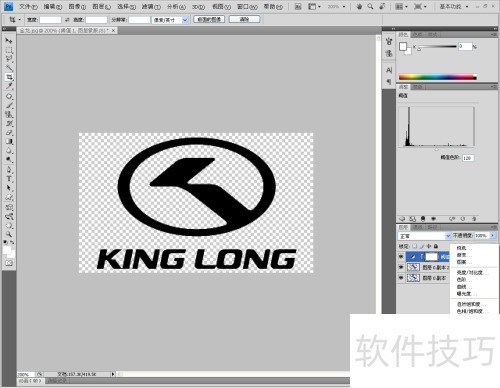Select the Zoom tool in toolbox
This screenshot has height=388, width=500.
click(x=9, y=234)
